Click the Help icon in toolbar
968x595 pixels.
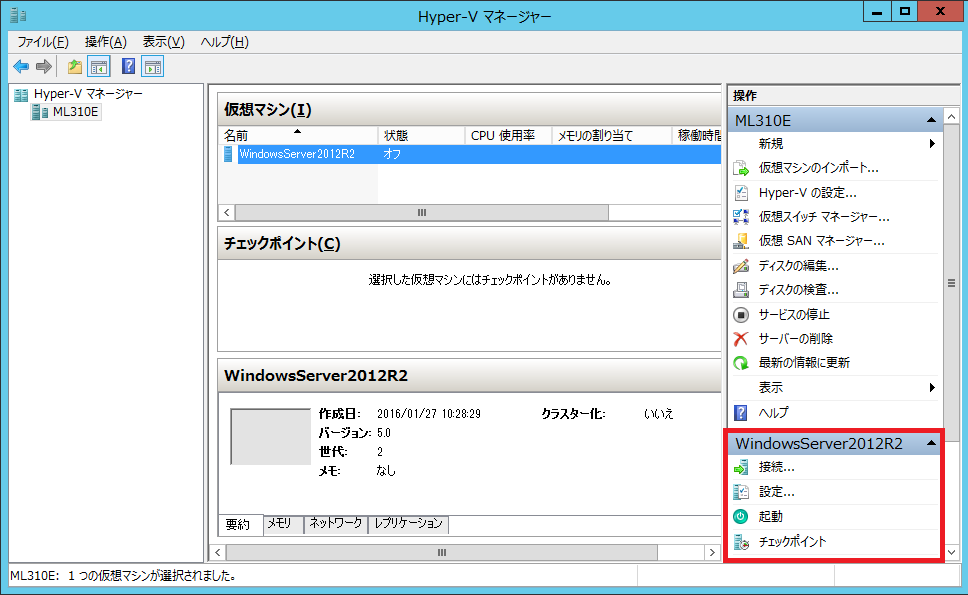128,67
